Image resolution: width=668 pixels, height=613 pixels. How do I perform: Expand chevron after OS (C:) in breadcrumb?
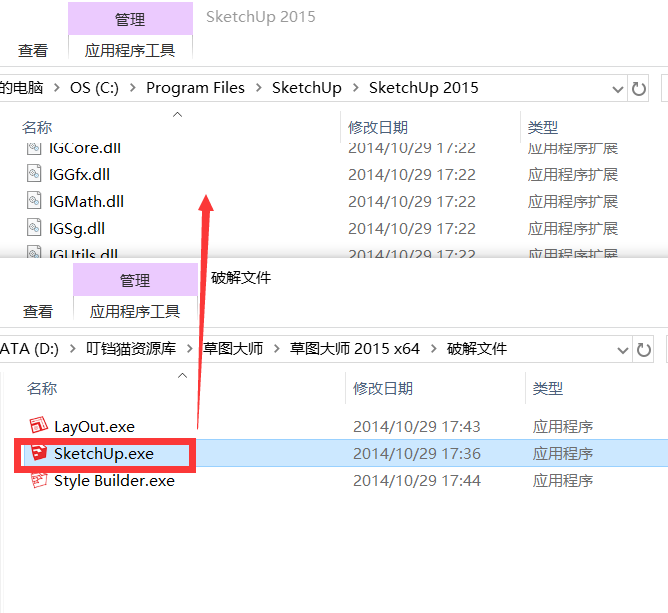point(132,88)
